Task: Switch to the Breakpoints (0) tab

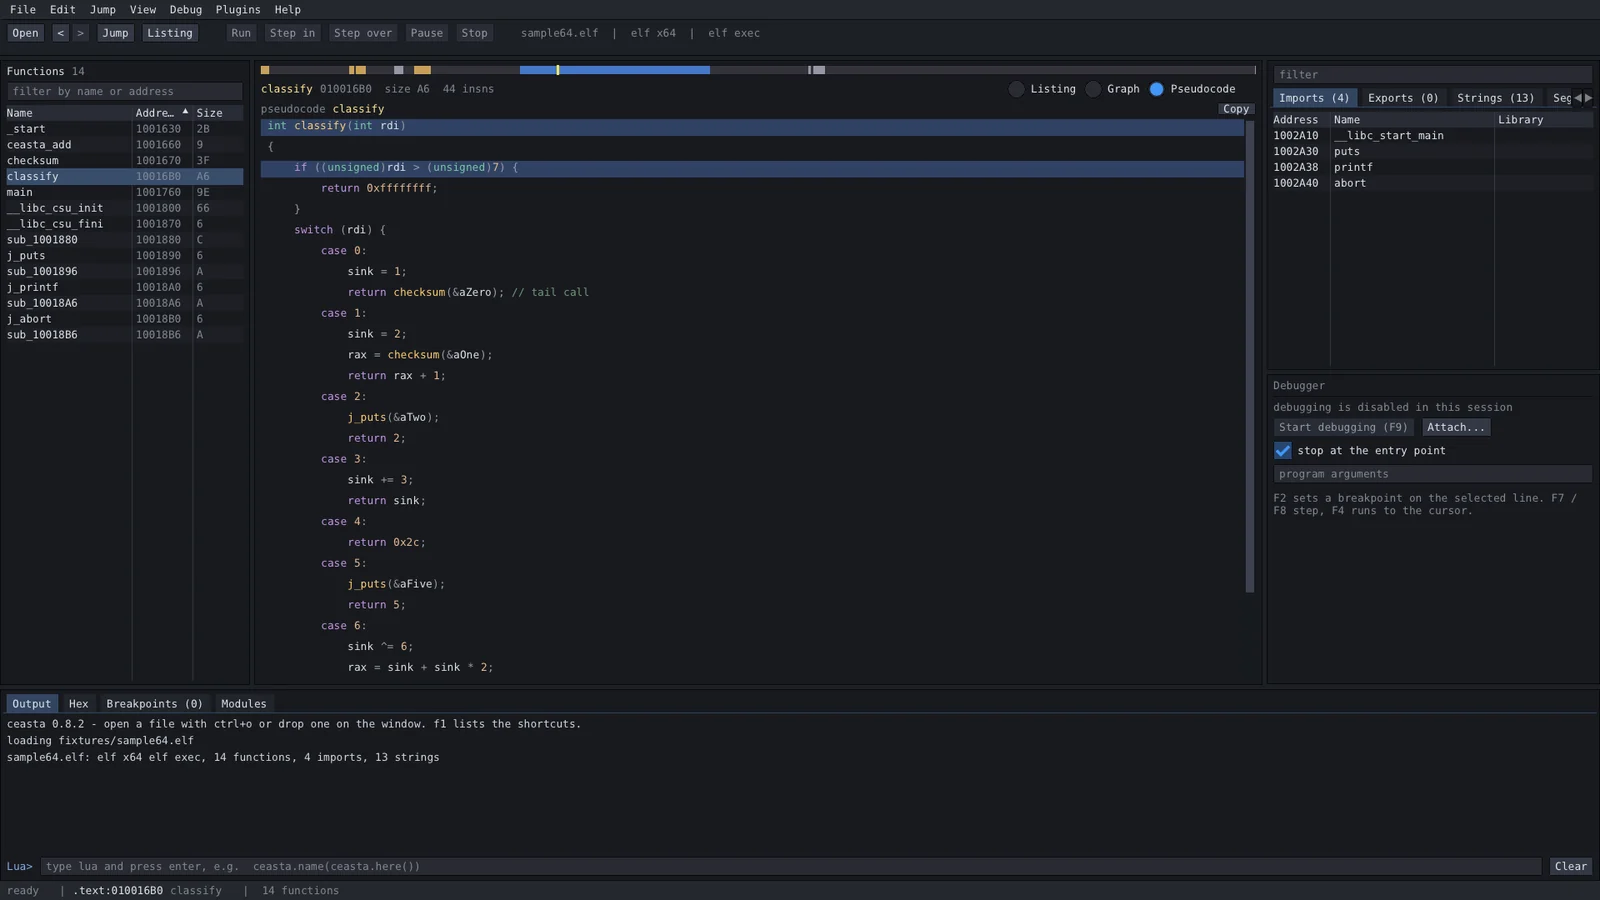Action: (x=154, y=704)
